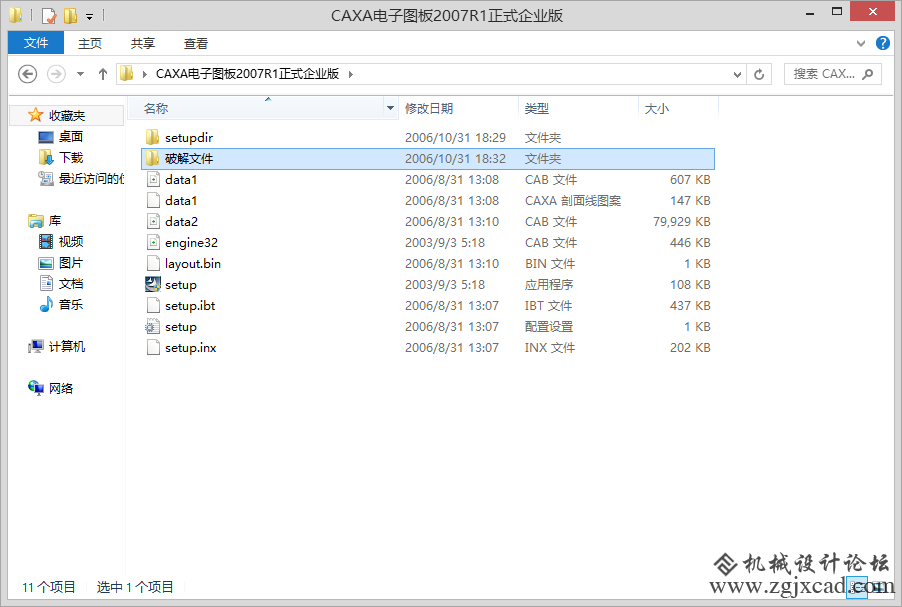This screenshot has width=902, height=607.
Task: Click the address bar folder icon
Action: (x=127, y=74)
